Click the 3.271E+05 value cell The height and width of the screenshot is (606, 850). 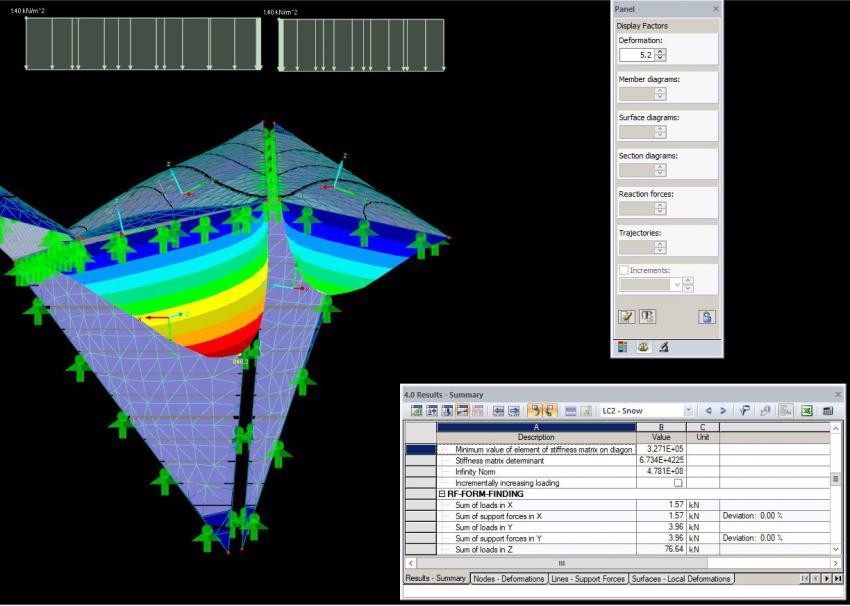click(661, 449)
